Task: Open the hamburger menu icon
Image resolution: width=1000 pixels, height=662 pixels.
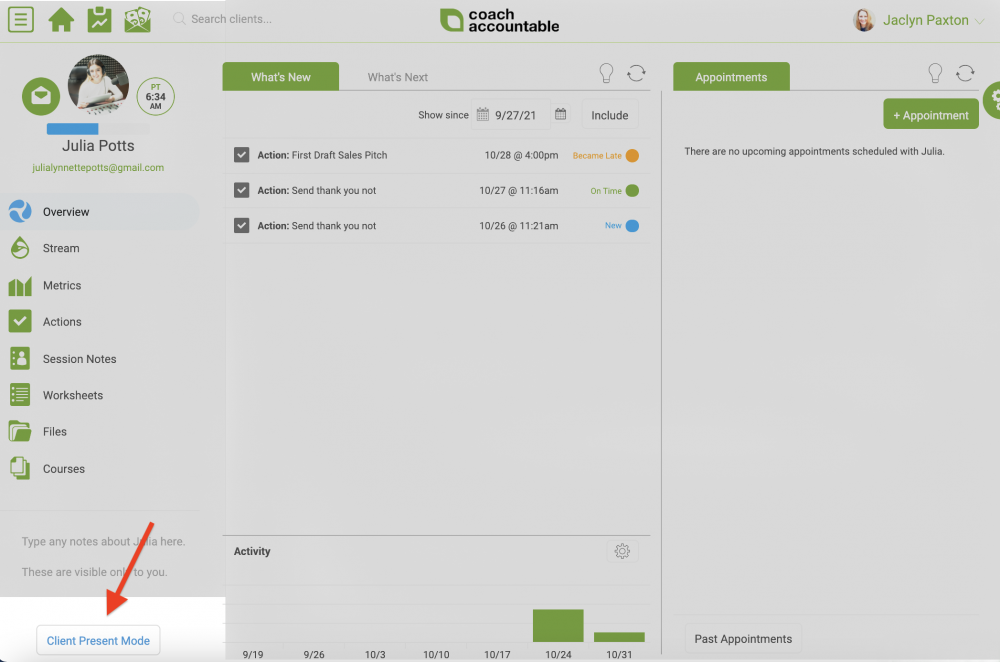Action: pos(20,19)
